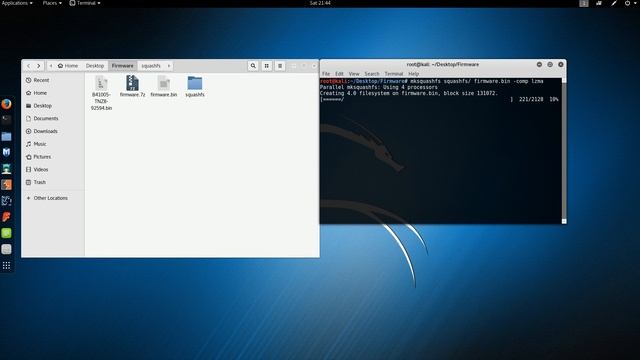640x360 pixels.
Task: Open the file manager search
Action: [x=253, y=66]
